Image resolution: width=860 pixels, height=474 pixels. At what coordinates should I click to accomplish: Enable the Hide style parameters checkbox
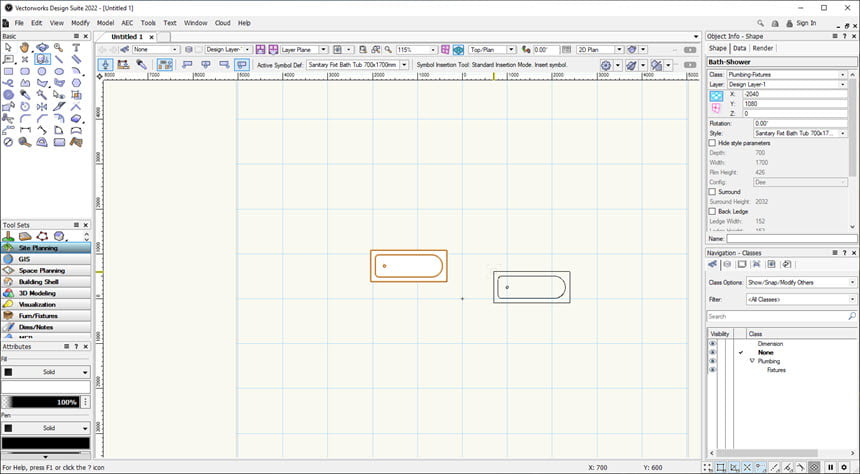[712, 143]
